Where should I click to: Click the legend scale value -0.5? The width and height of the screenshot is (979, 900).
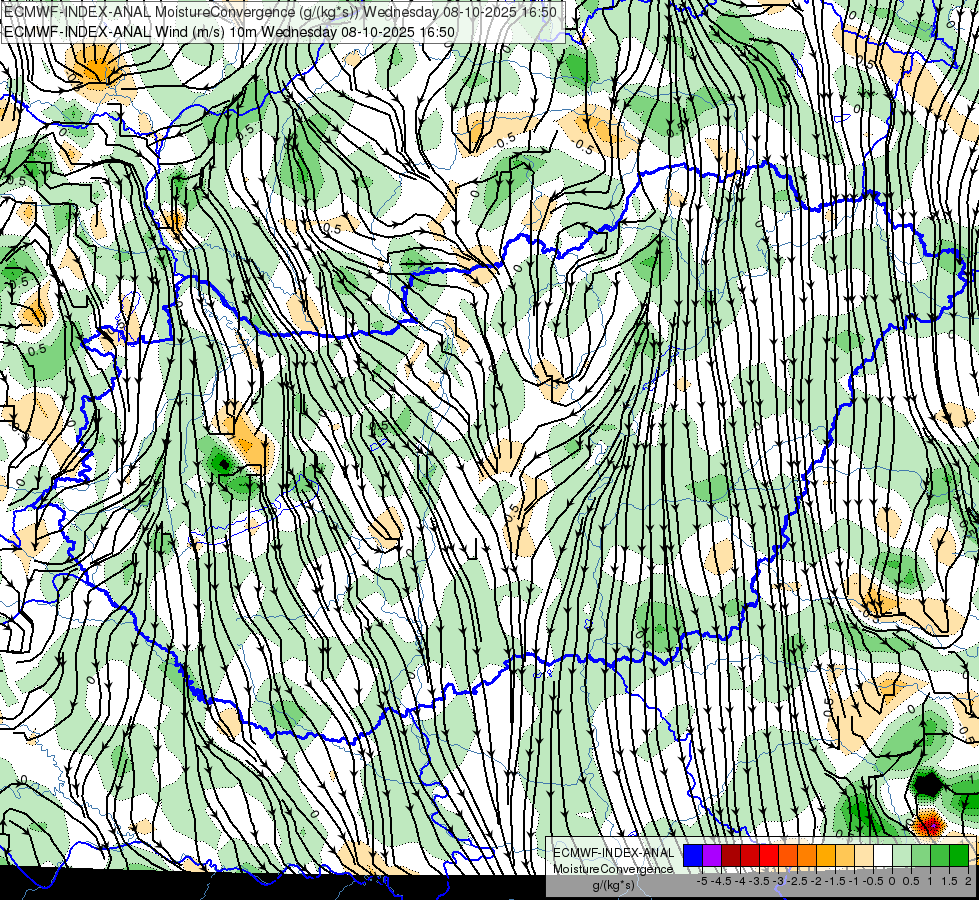coord(873,881)
